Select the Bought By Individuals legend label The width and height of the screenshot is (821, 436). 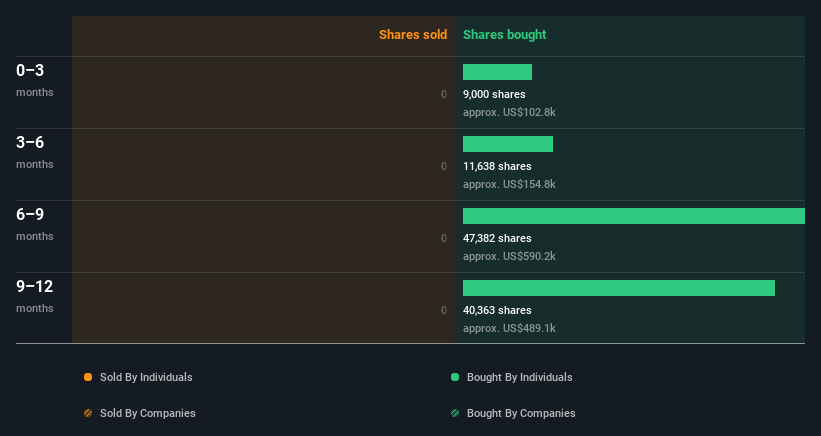tap(519, 377)
